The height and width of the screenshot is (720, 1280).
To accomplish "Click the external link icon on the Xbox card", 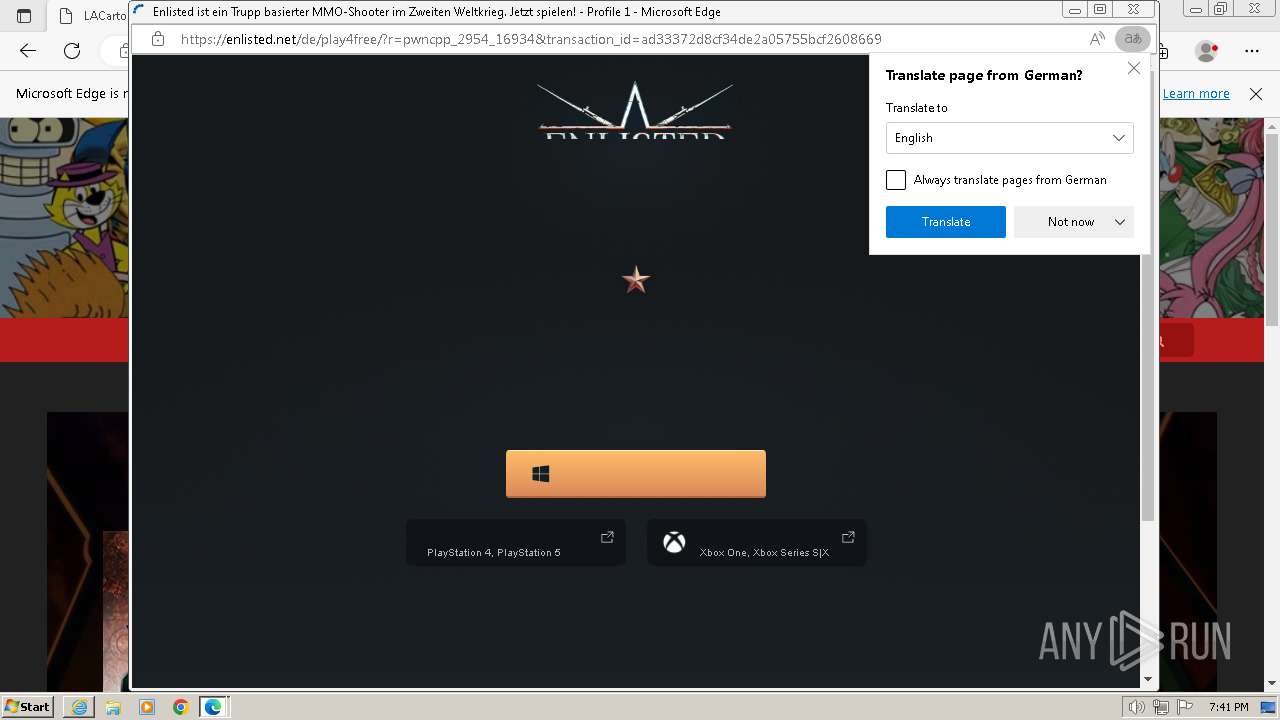I will [x=848, y=537].
